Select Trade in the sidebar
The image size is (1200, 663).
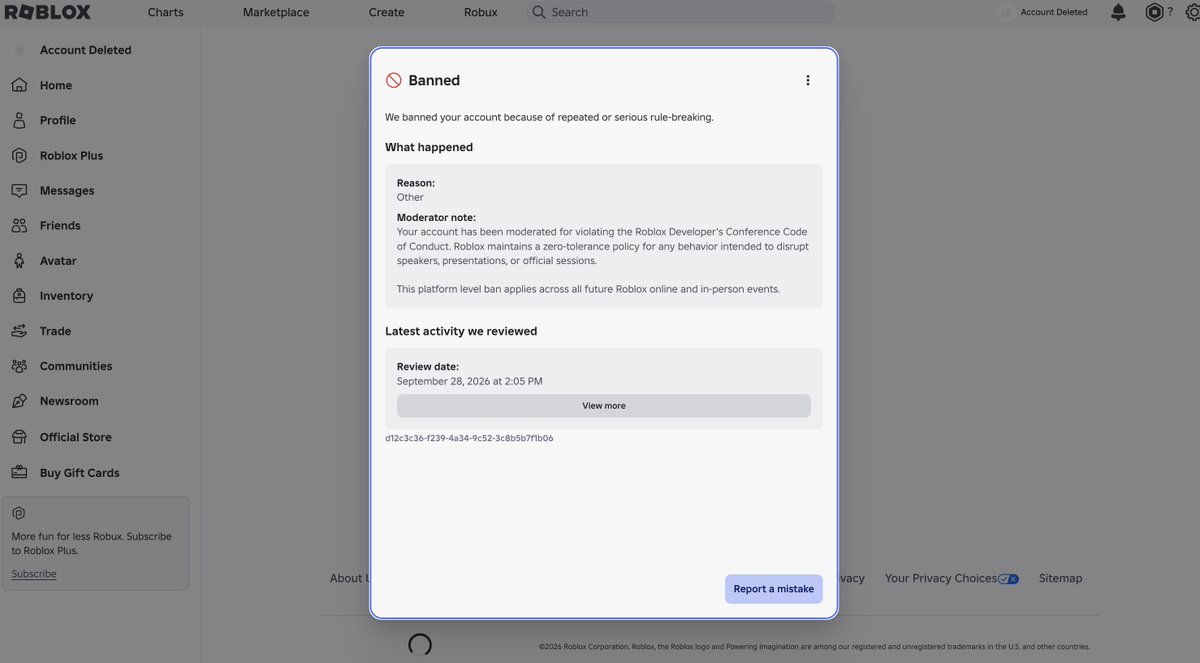[x=55, y=331]
